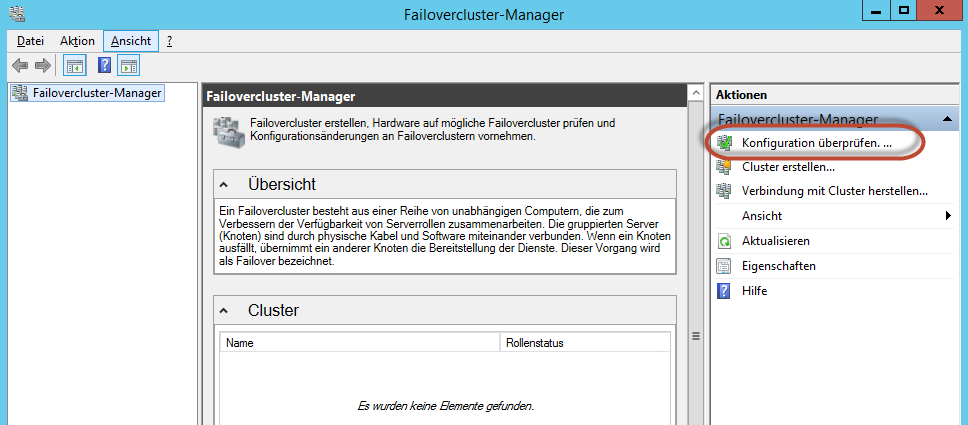
Task: Collapse the Übersicht section
Action: point(223,184)
